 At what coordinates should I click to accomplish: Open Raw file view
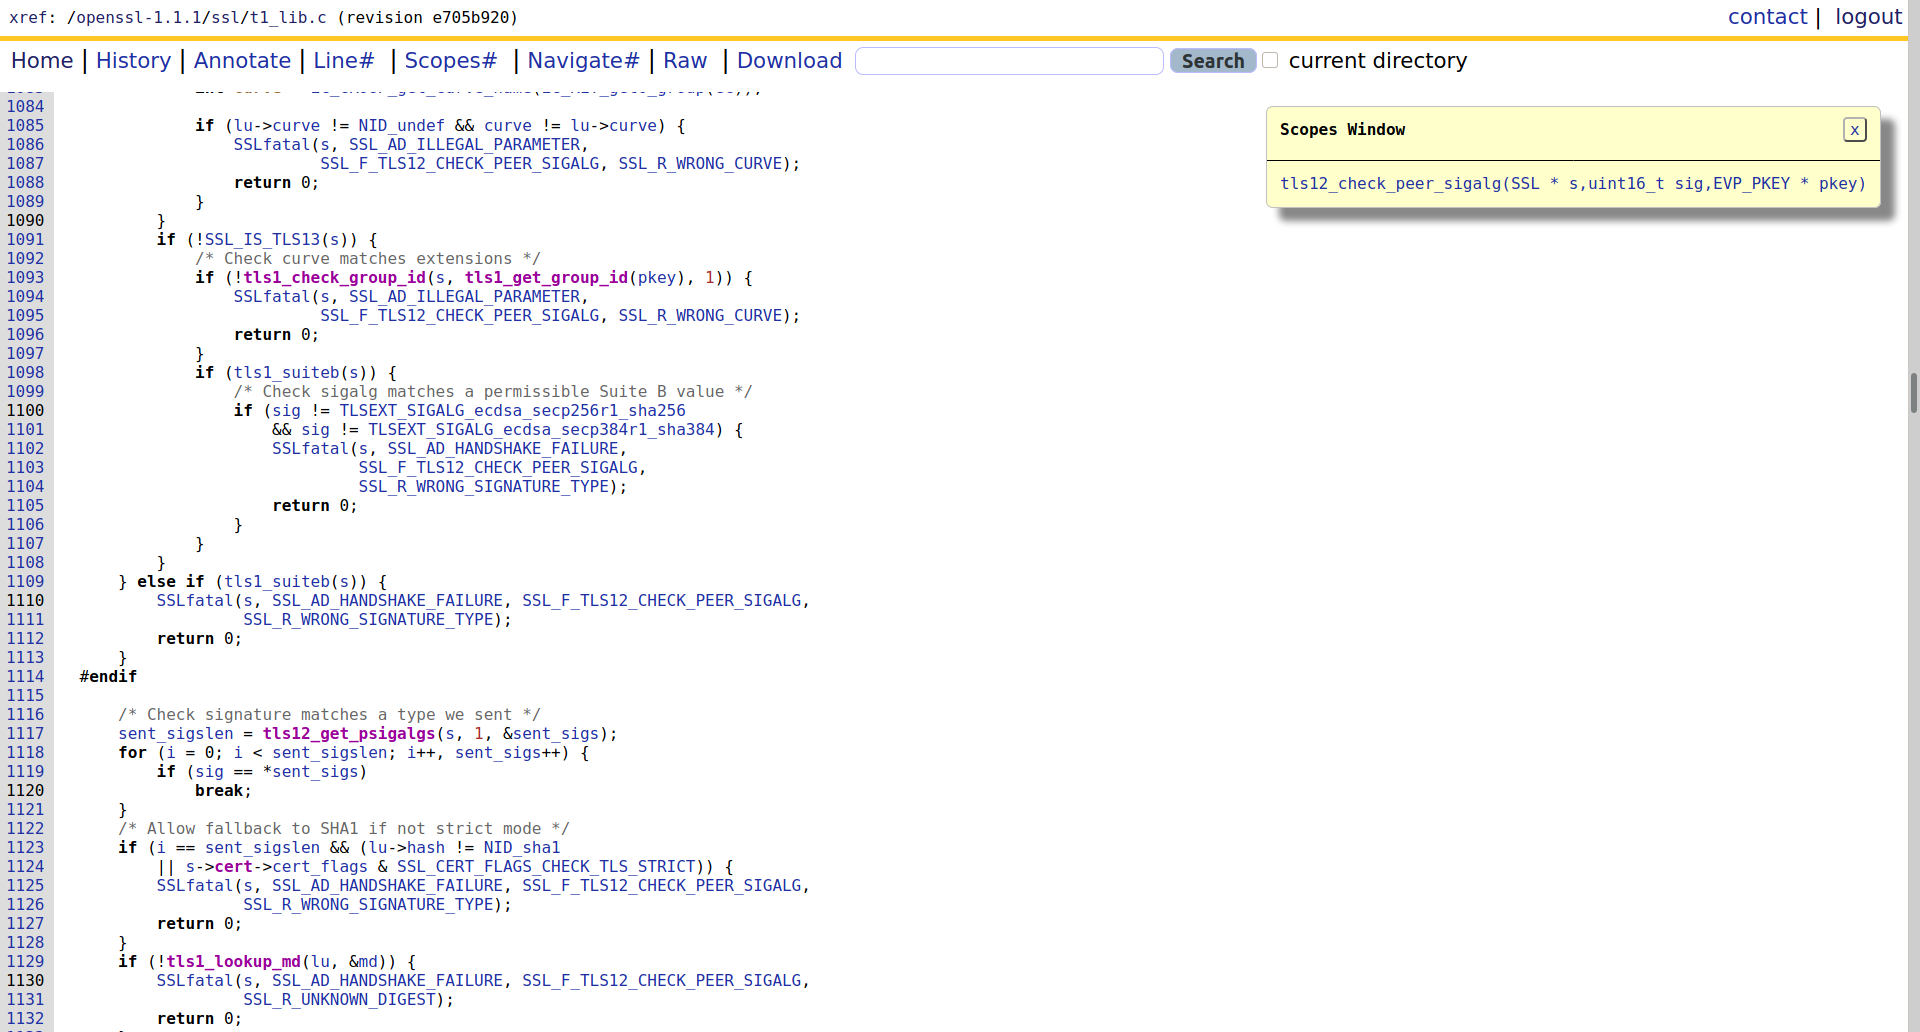coord(685,61)
